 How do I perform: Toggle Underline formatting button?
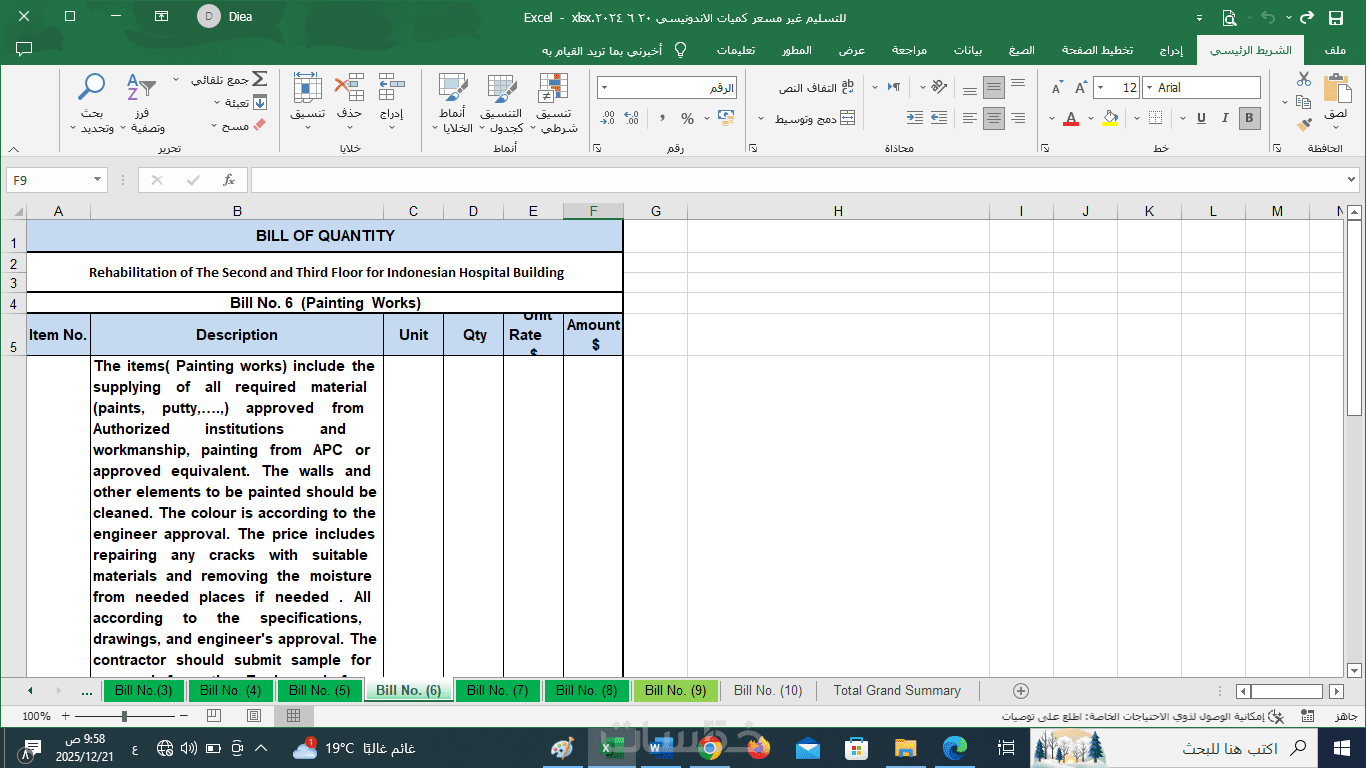pos(1201,118)
